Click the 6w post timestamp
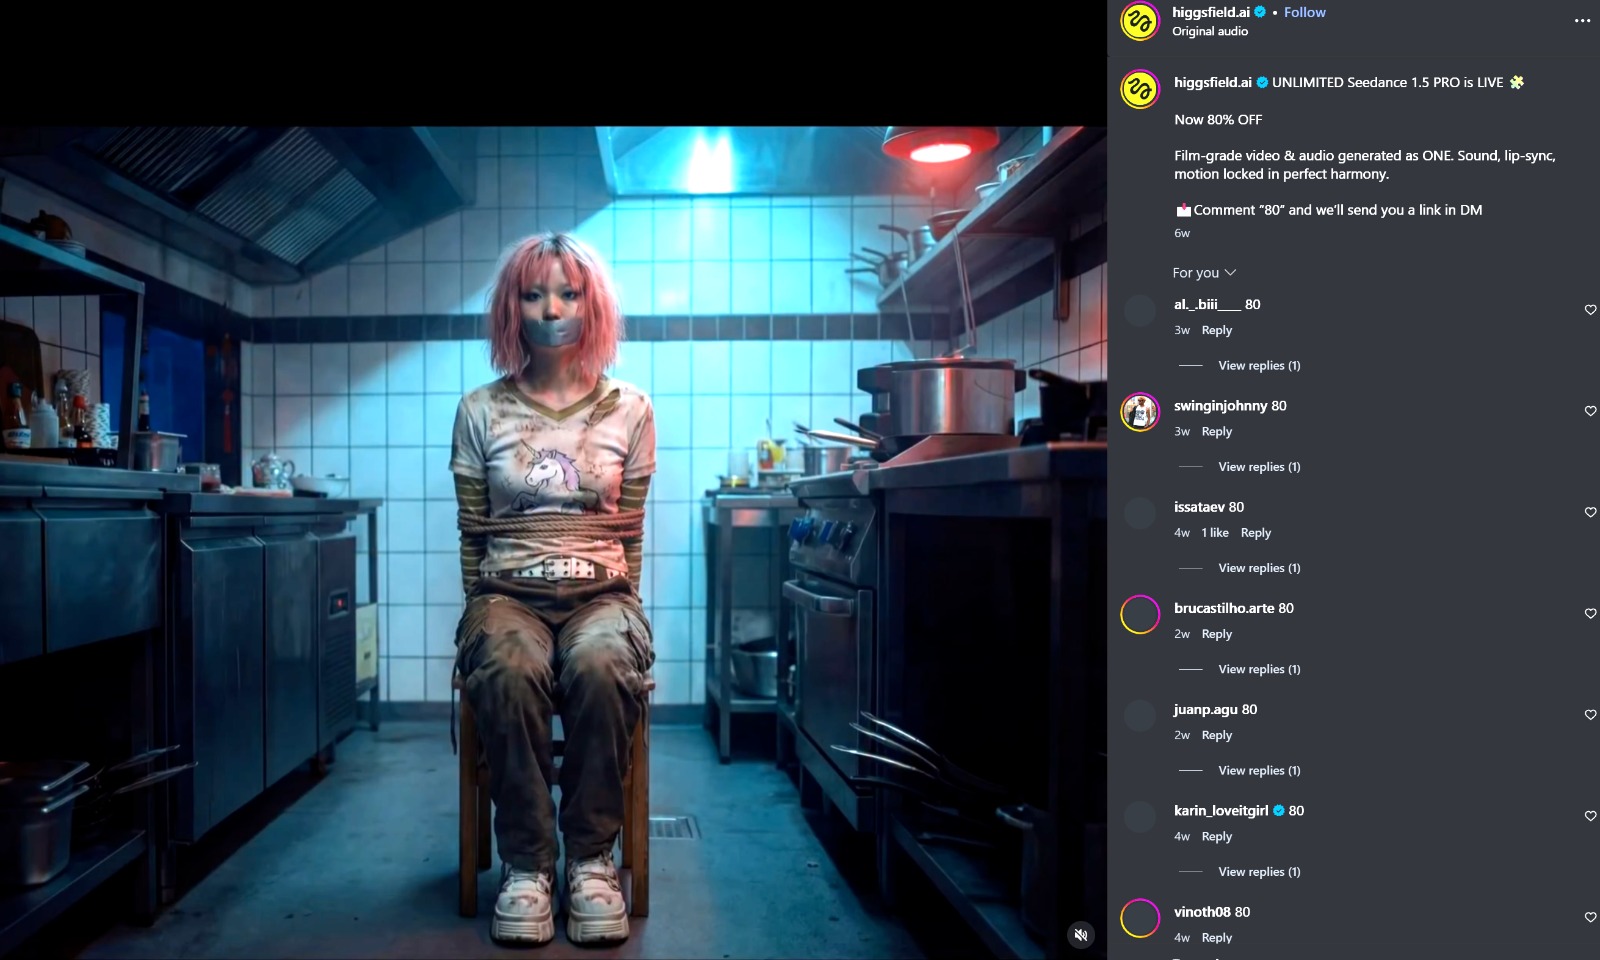This screenshot has width=1600, height=960. (x=1182, y=233)
